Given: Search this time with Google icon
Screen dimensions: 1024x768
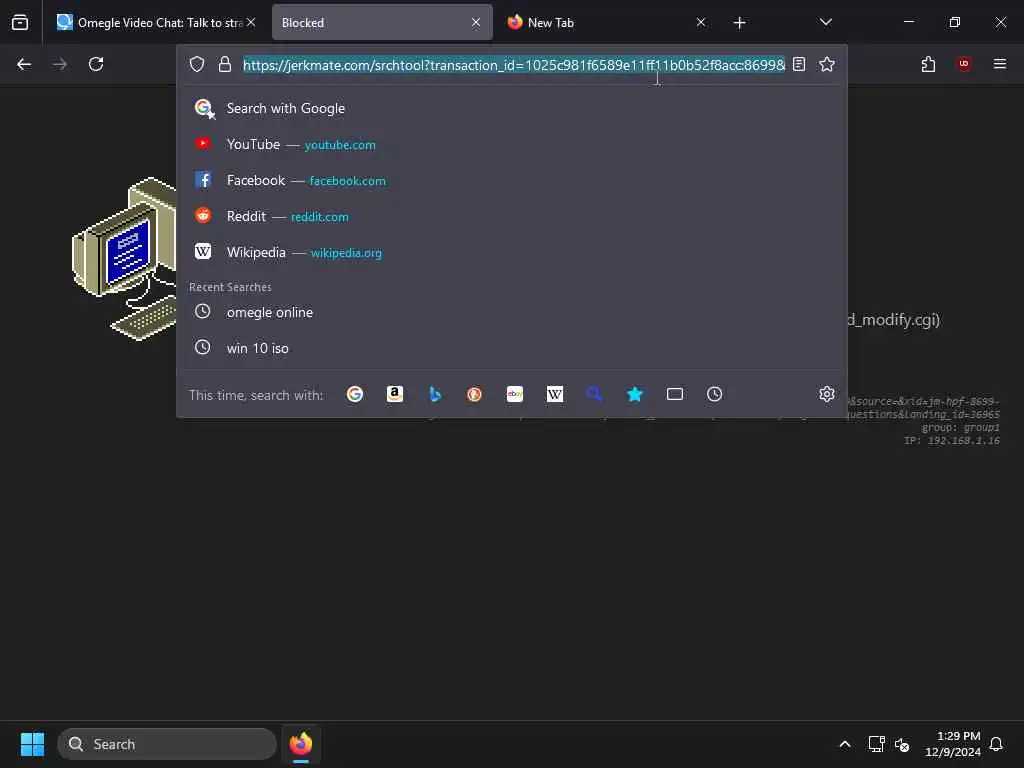Looking at the screenshot, I should point(355,394).
